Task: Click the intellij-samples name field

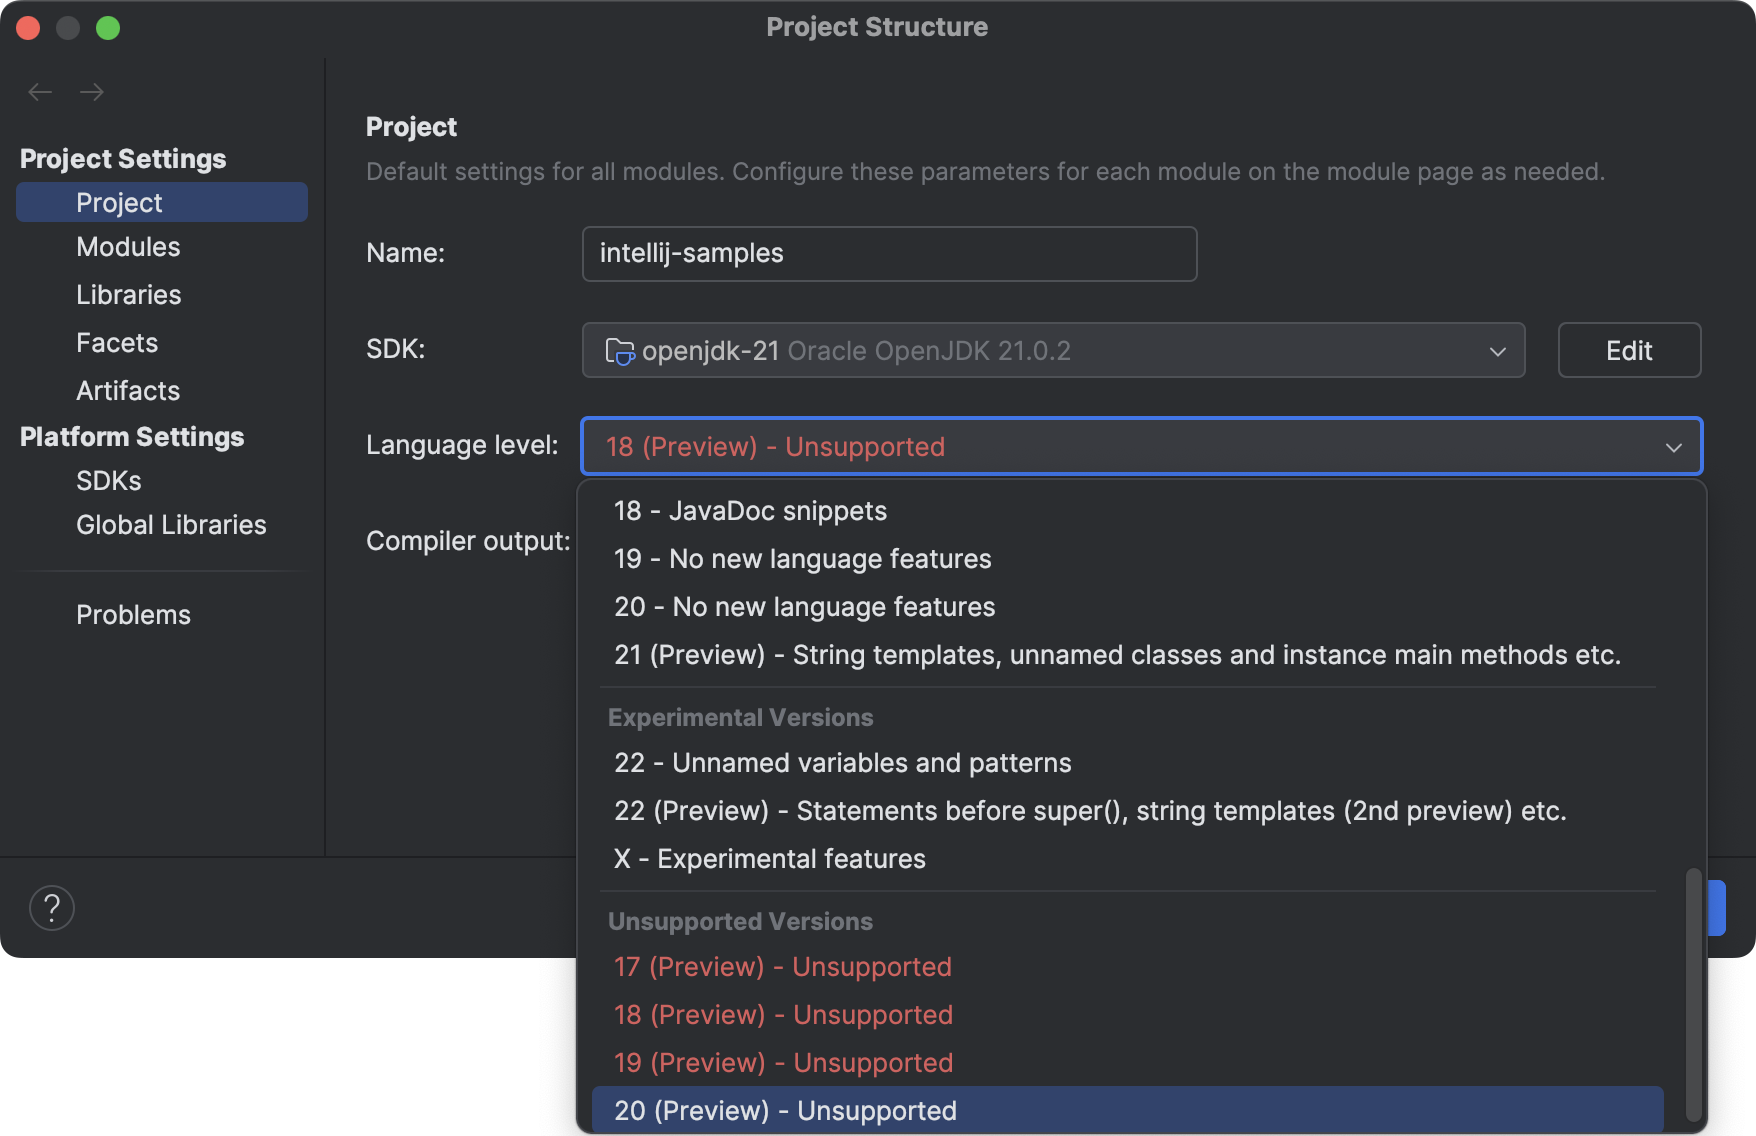Action: 888,254
